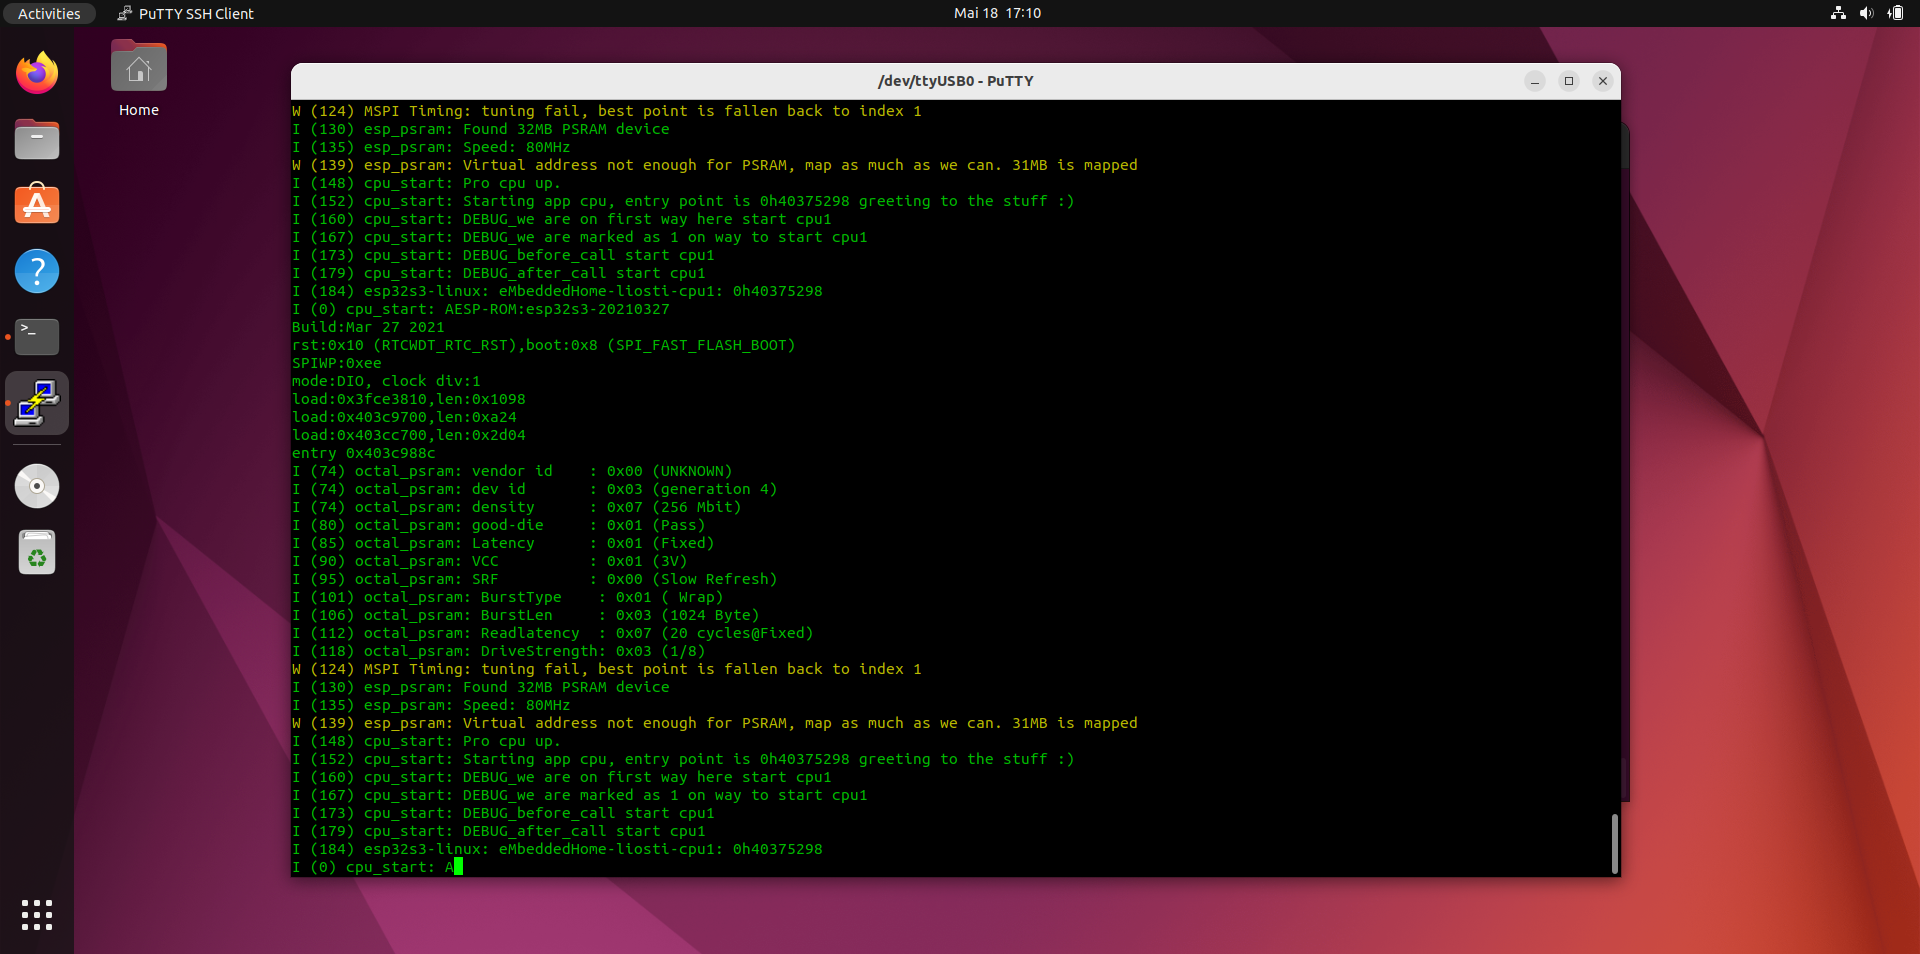Image resolution: width=1920 pixels, height=954 pixels.
Task: Open the Files manager in dock
Action: pyautogui.click(x=37, y=139)
